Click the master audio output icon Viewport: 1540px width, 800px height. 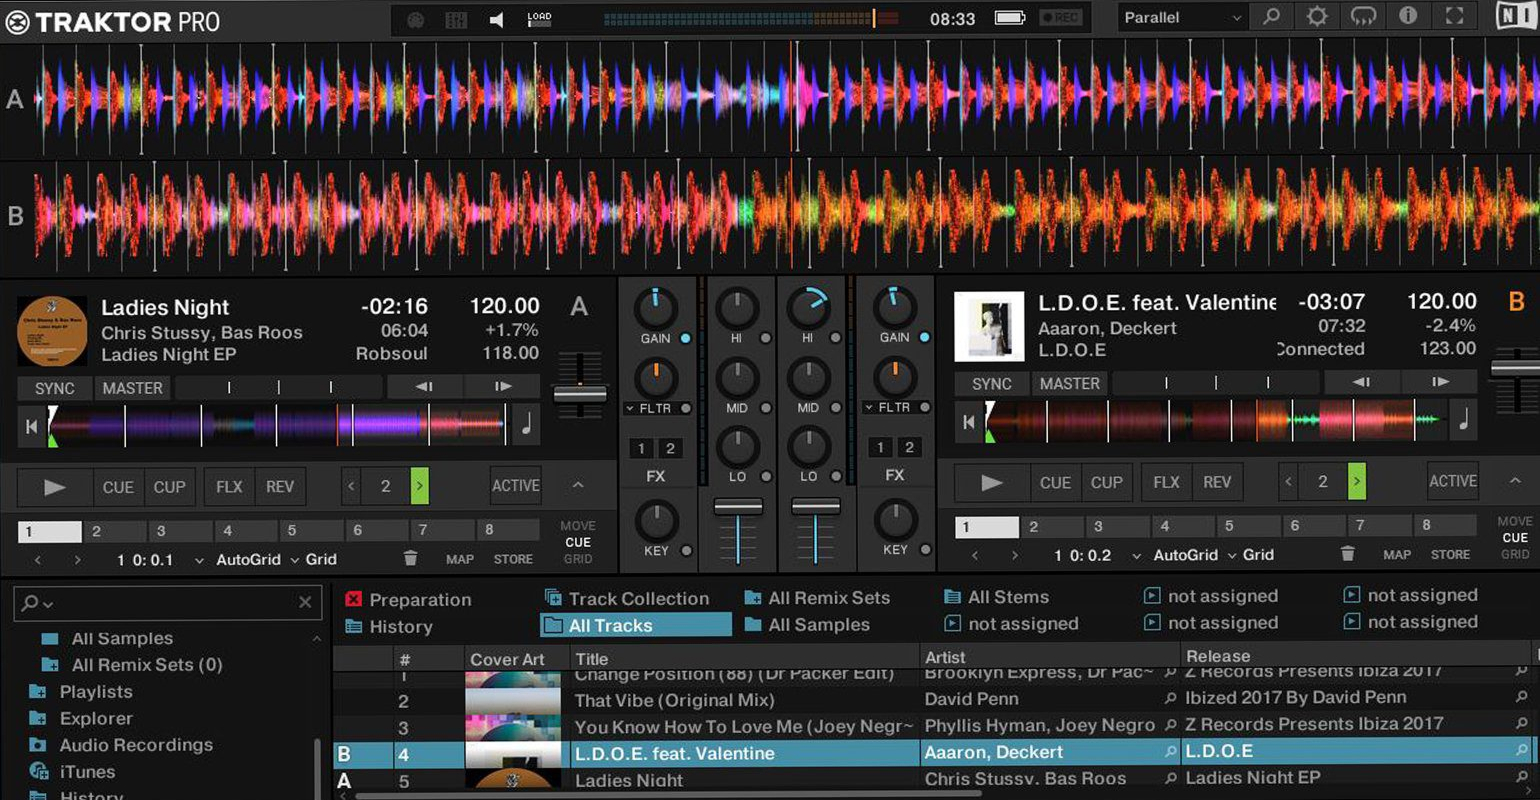tap(496, 18)
